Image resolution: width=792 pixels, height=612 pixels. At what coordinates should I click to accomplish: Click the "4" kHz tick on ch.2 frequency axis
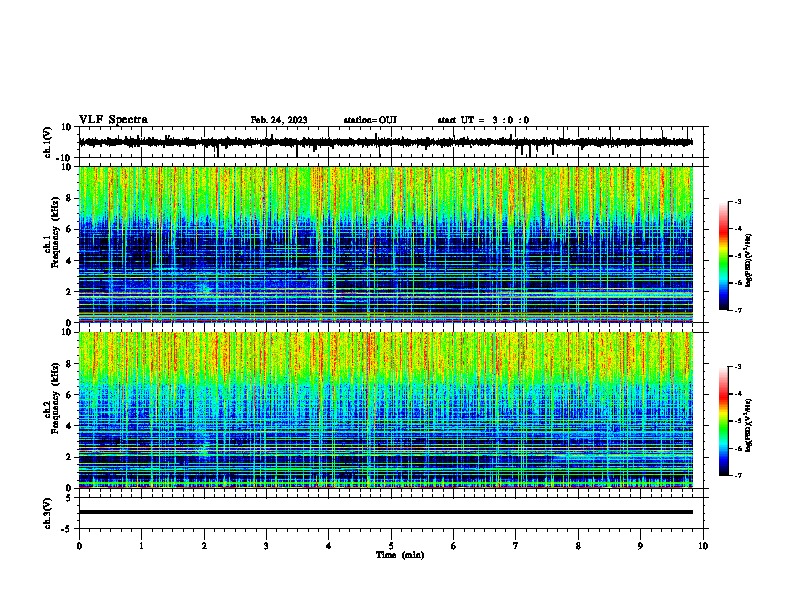[x=70, y=426]
